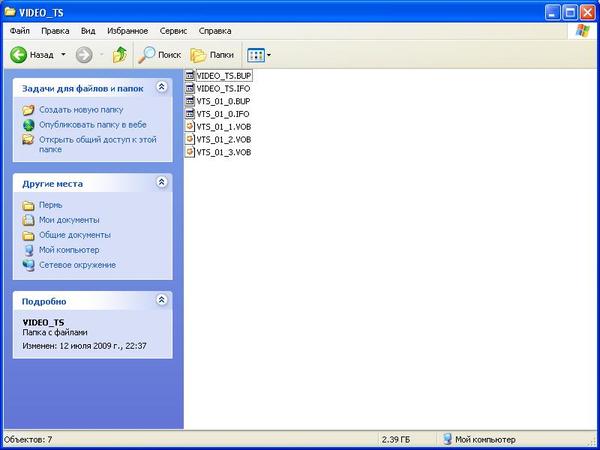
Task: Toggle the Папки folders pane
Action: 212,55
